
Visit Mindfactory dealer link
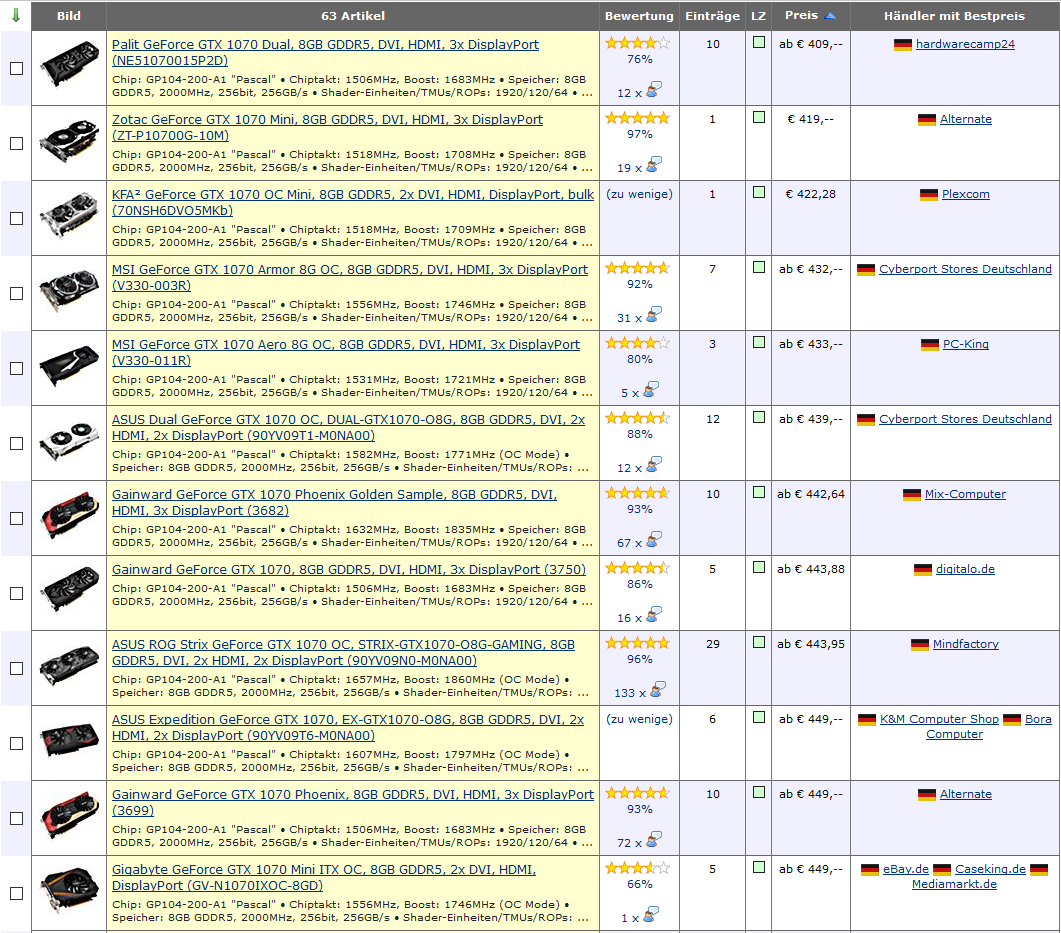(966, 644)
